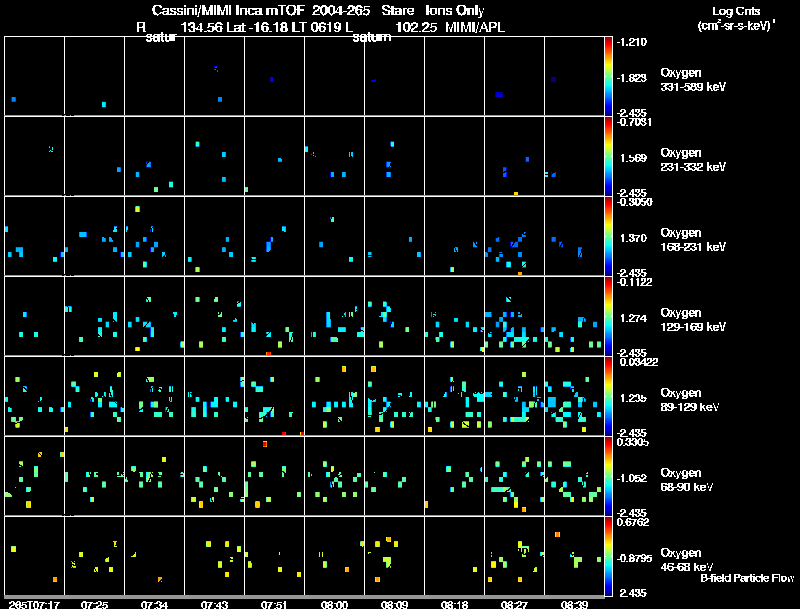Viewport: 800px width, 609px height.
Task: Click the Oxygen 231-332 keV row label
Action: coord(693,160)
